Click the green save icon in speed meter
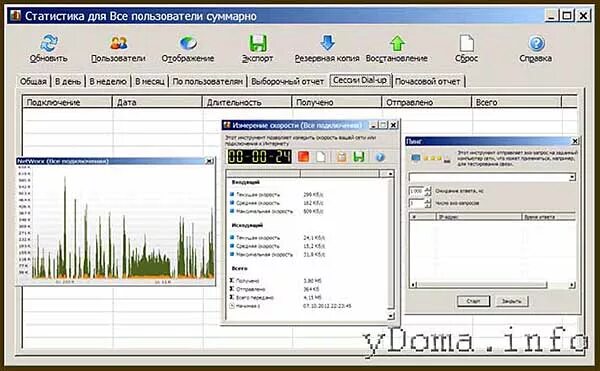Viewport: 600px width, 371px height. 359,157
